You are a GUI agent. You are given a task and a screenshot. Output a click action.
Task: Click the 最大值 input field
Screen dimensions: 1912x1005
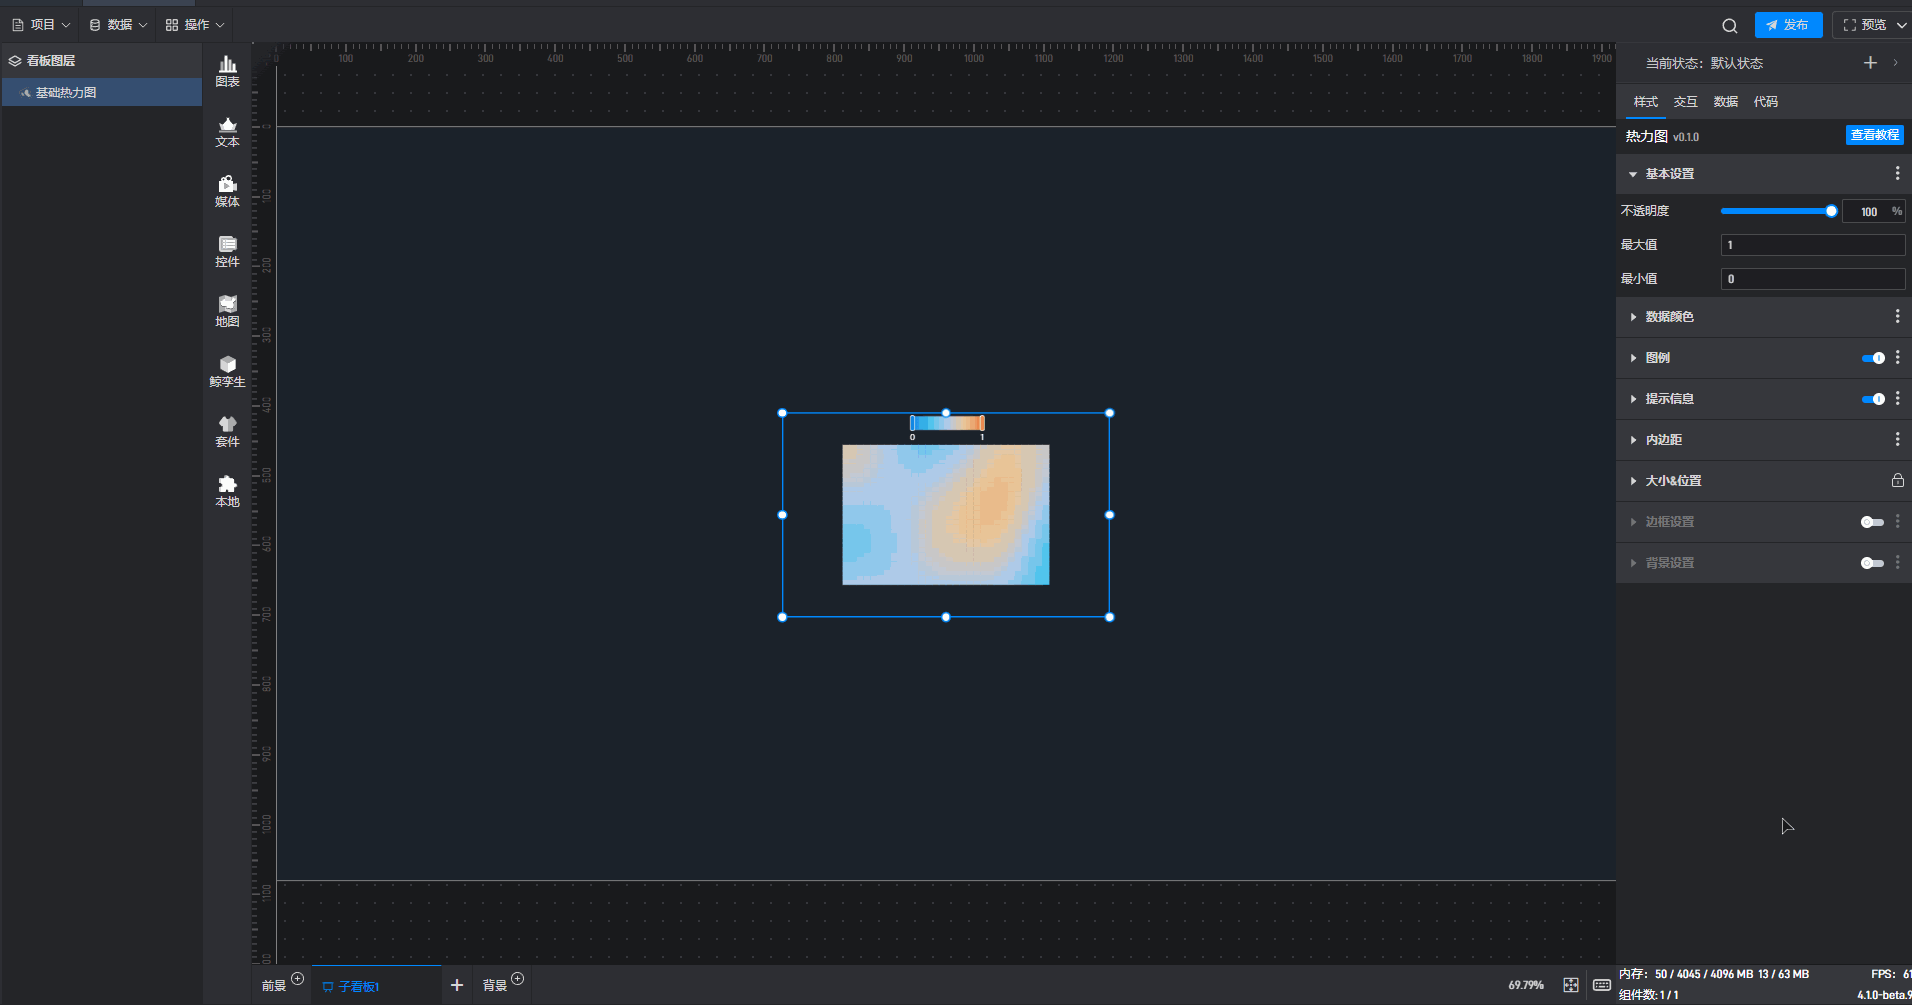click(x=1811, y=245)
